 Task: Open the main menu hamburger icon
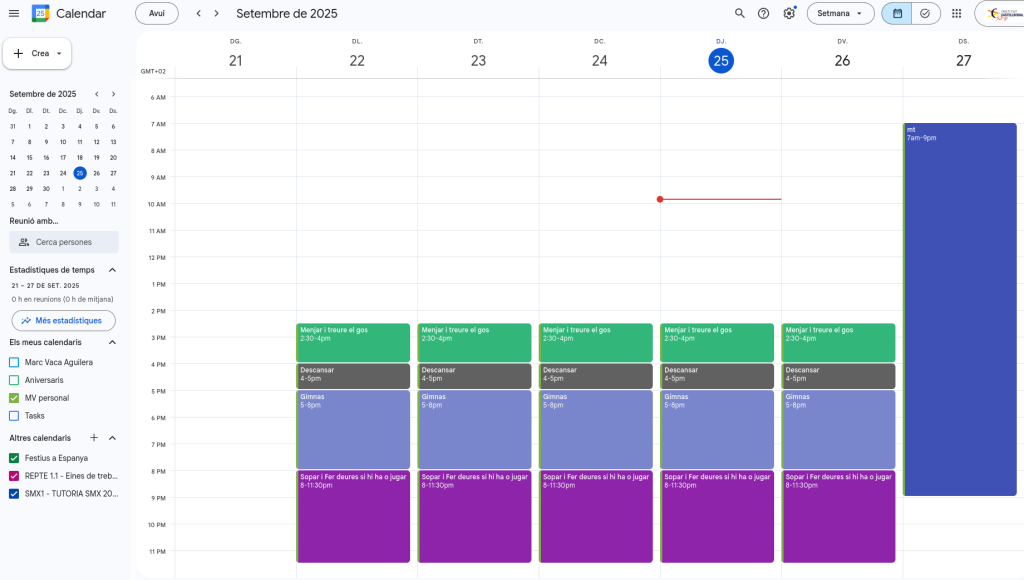click(x=13, y=13)
